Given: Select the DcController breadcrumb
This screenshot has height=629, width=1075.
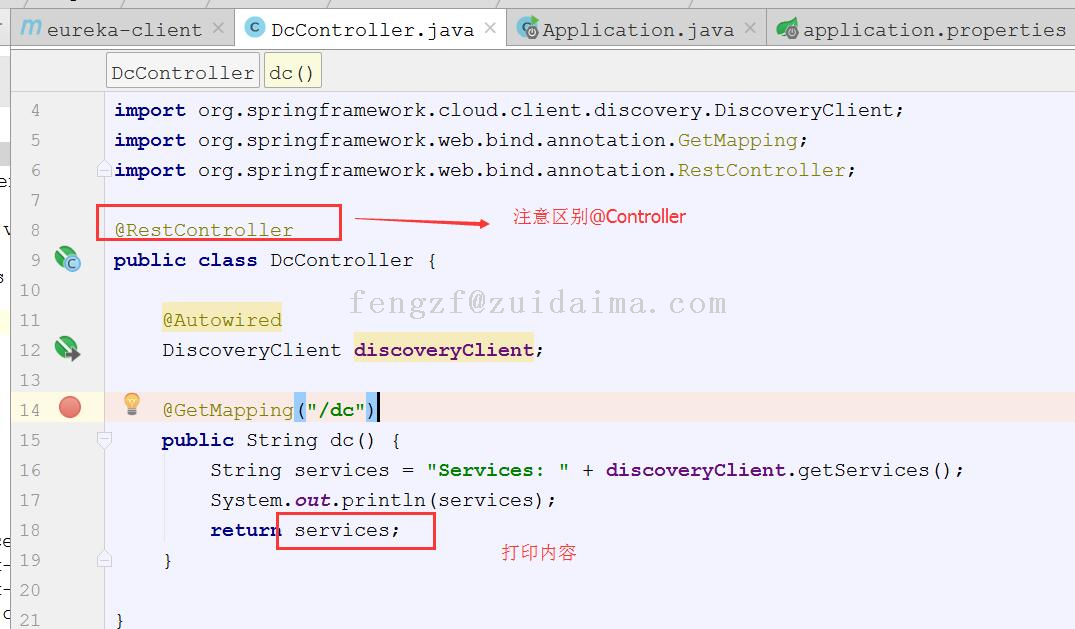Looking at the screenshot, I should 182,73.
